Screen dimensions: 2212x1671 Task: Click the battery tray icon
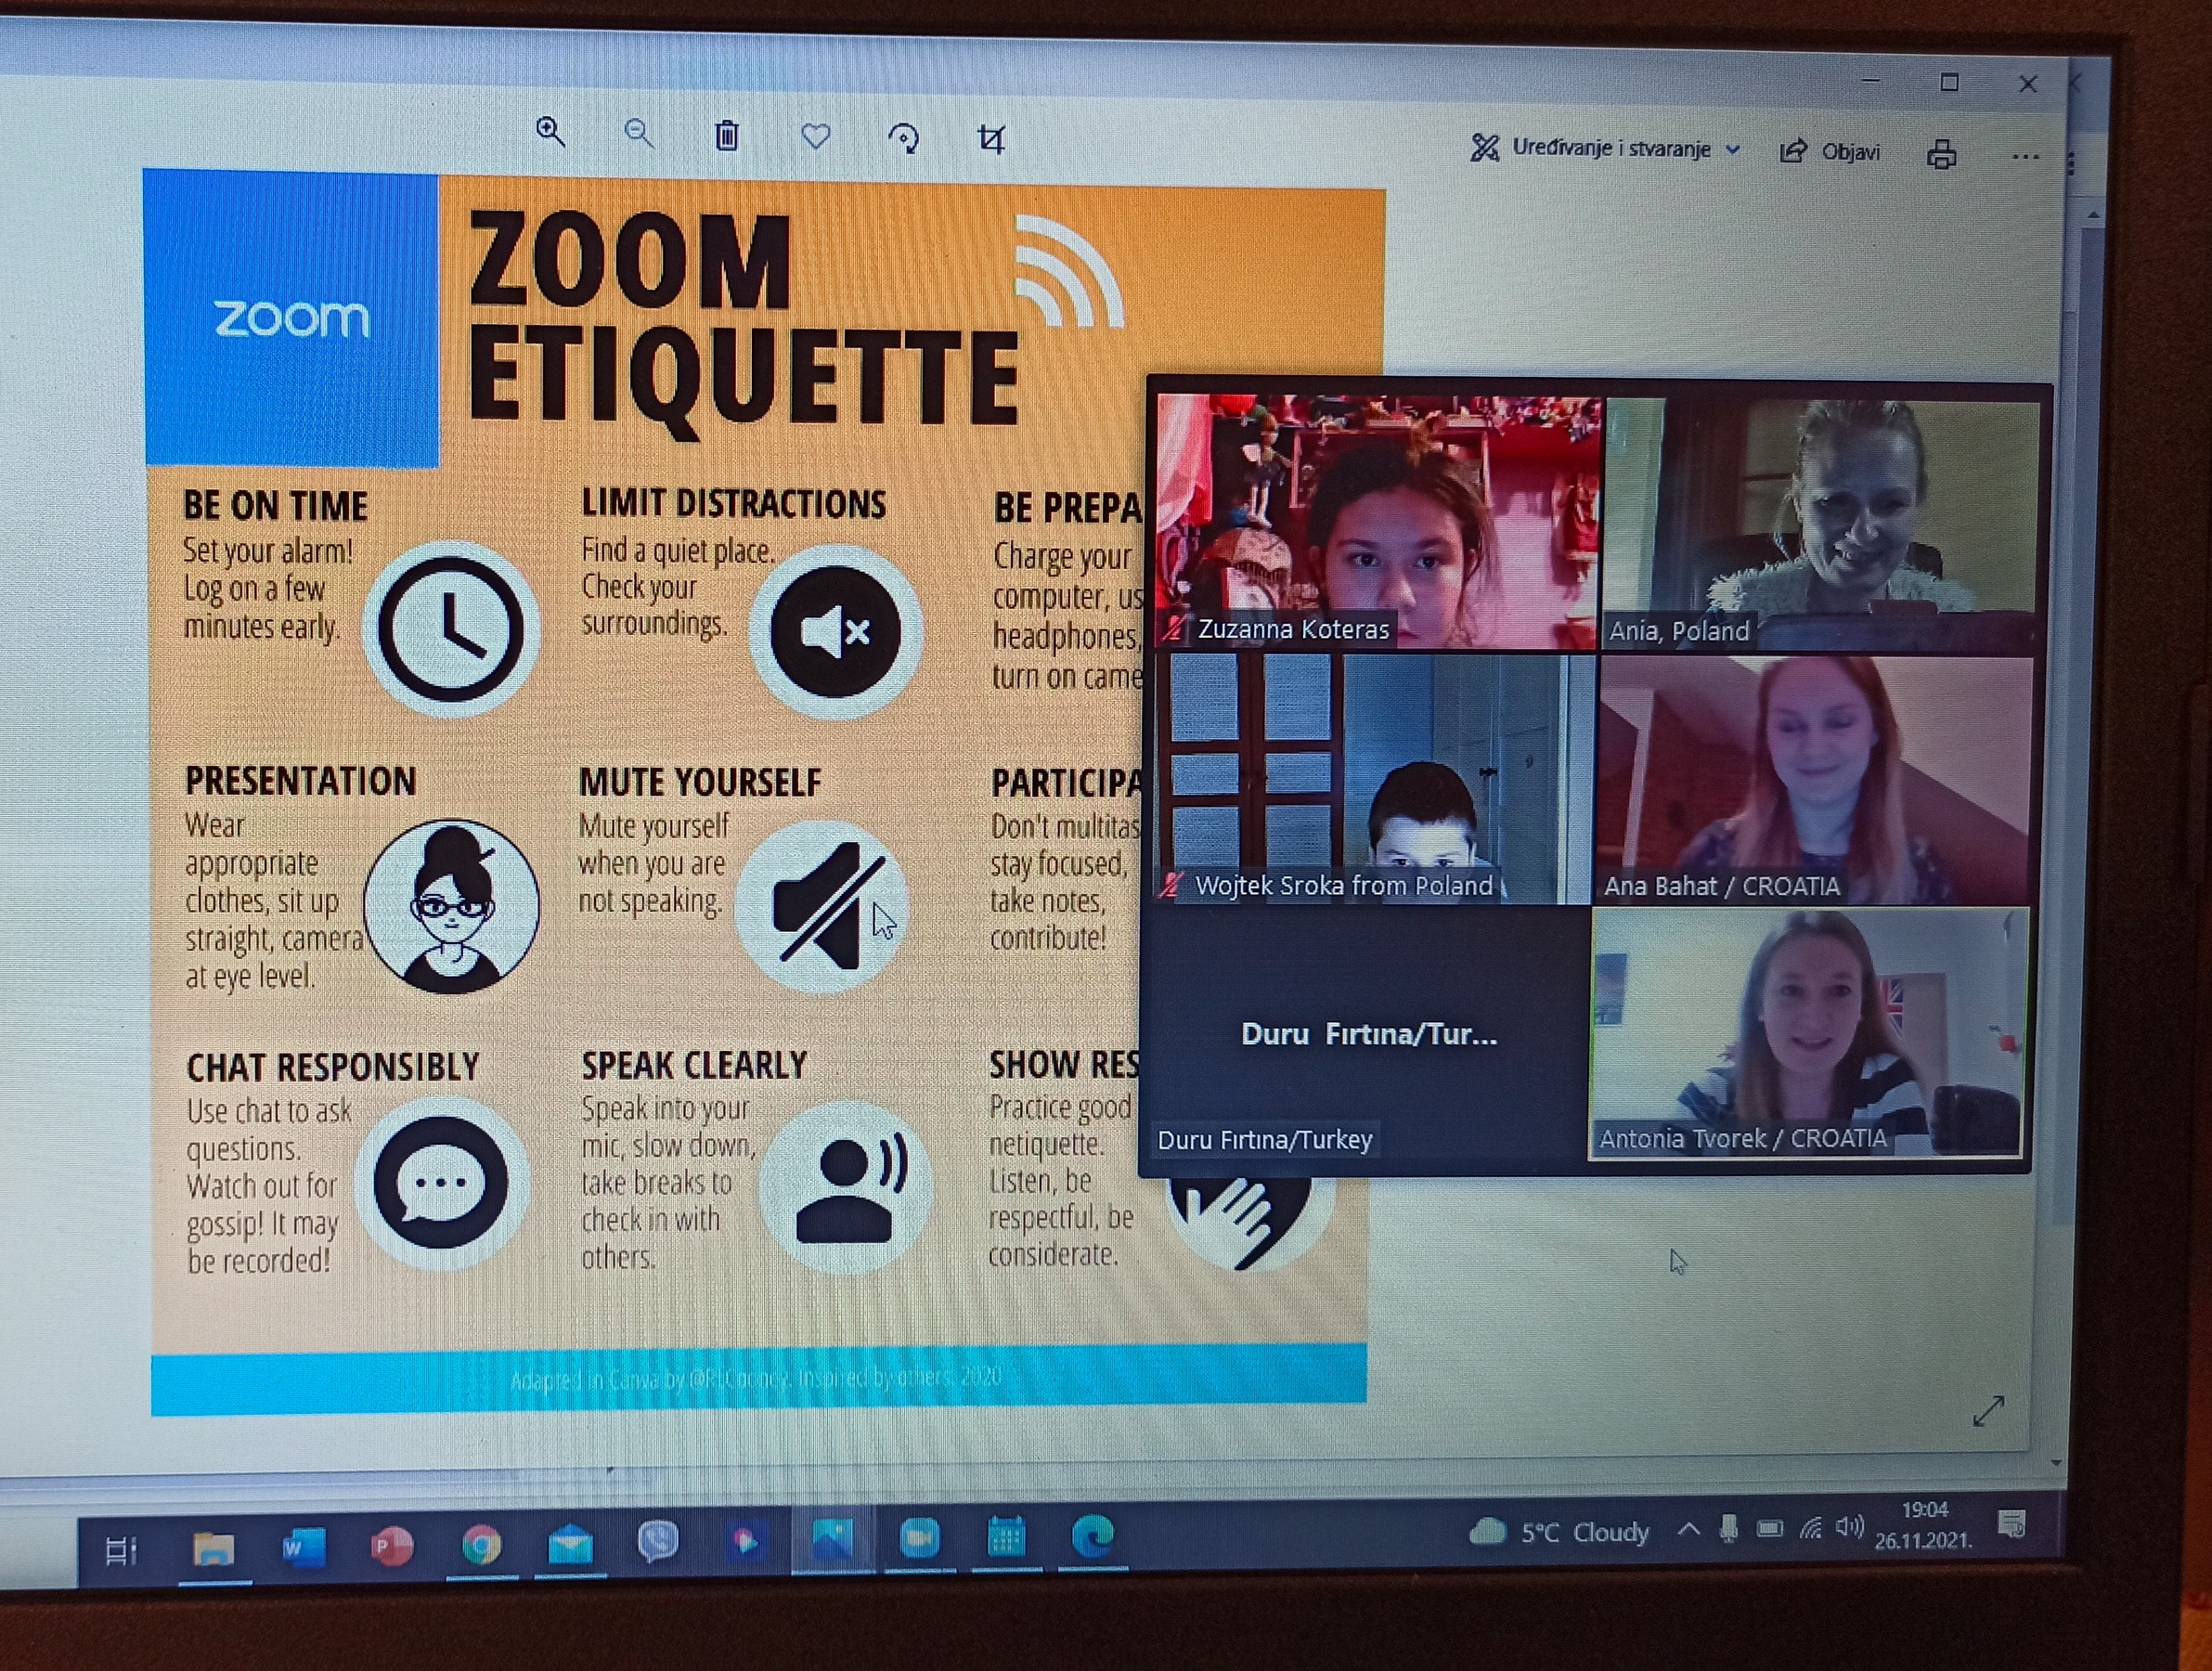[x=1770, y=1528]
